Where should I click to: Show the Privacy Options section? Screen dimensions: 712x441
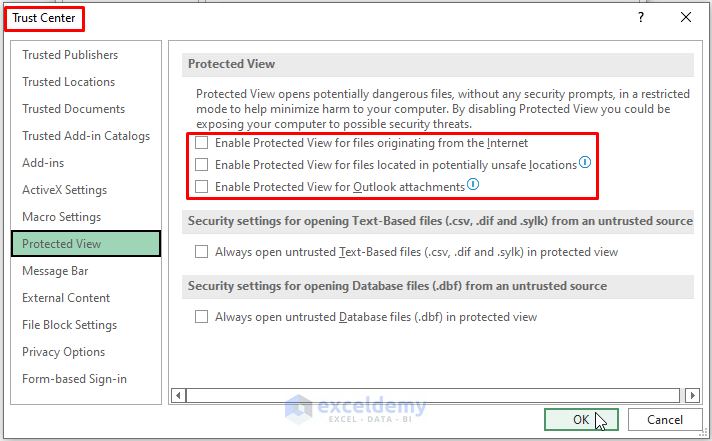[x=64, y=352]
